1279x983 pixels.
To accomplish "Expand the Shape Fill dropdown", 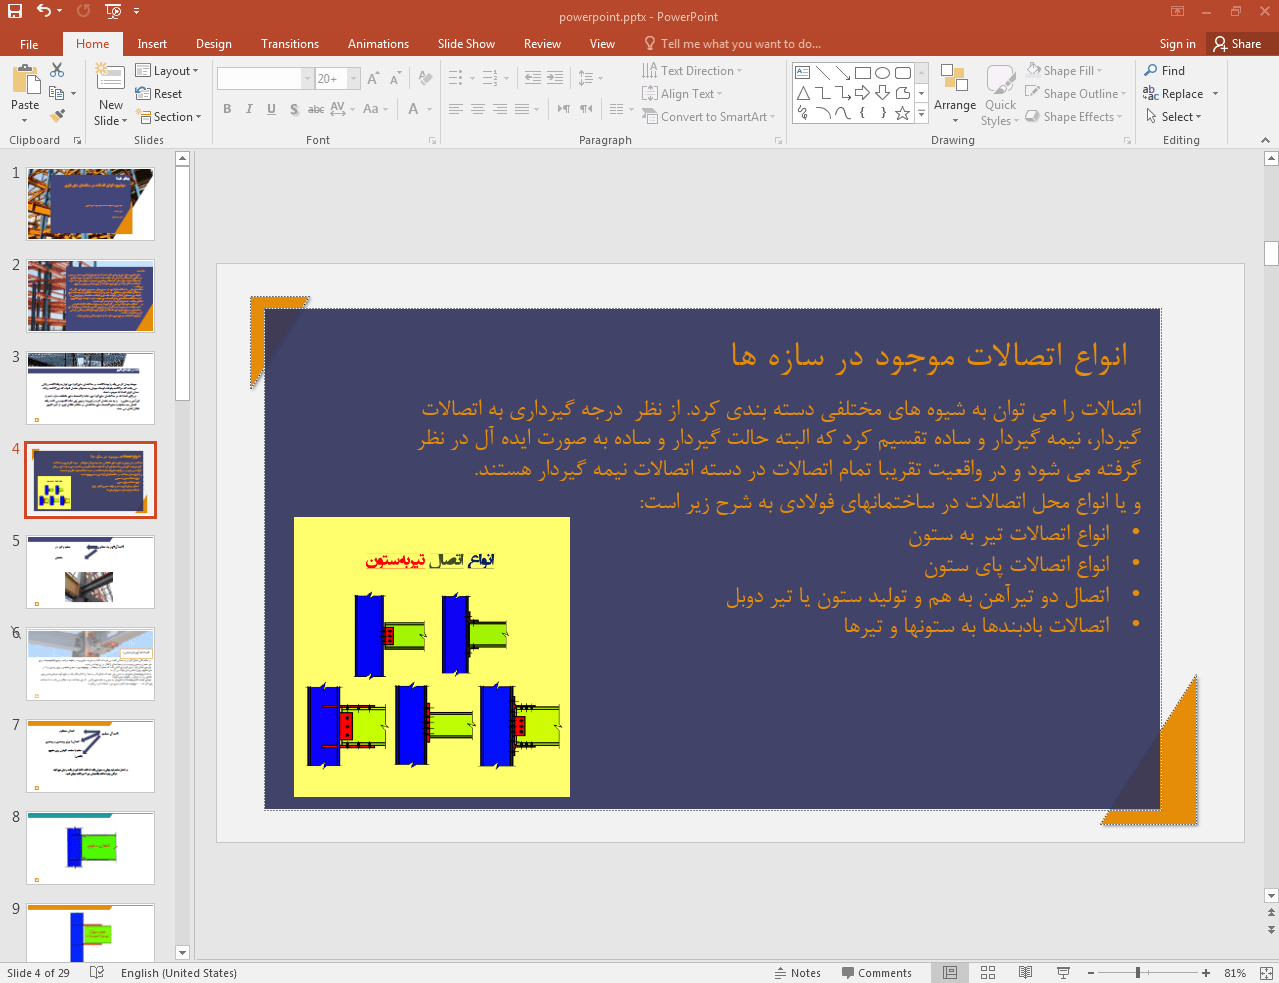I will point(1099,71).
